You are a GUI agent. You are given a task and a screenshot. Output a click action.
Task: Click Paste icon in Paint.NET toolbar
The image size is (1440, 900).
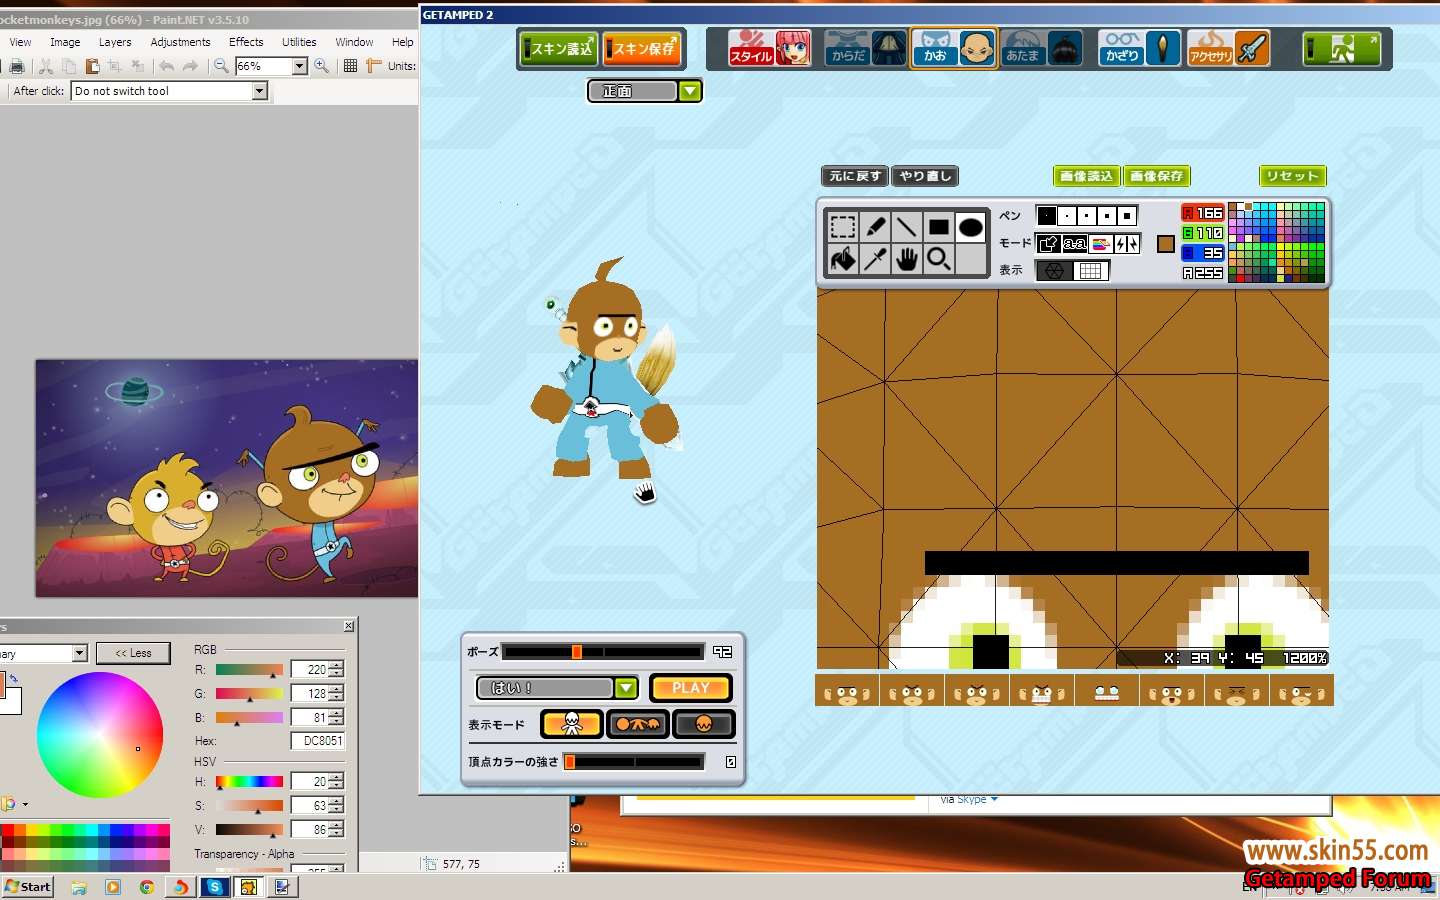point(92,66)
